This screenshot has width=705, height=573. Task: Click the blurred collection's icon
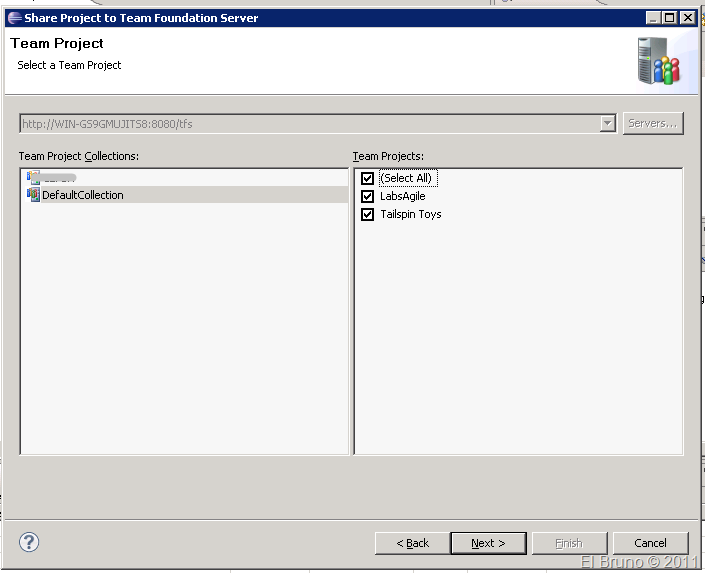pos(33,177)
